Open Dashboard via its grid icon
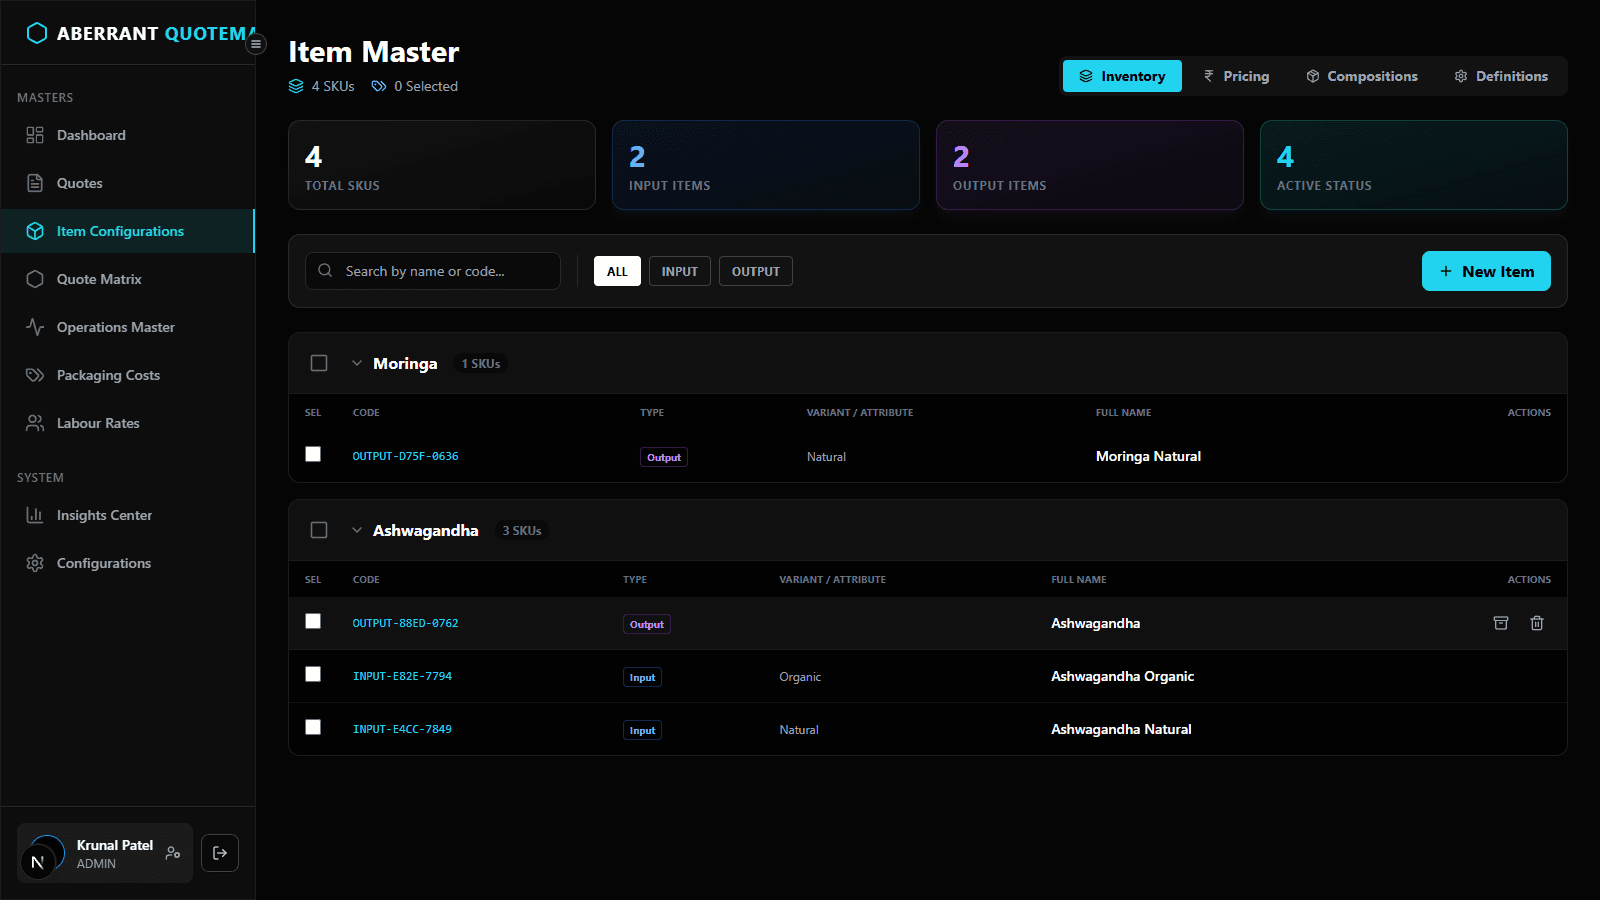The width and height of the screenshot is (1600, 900). tap(35, 135)
